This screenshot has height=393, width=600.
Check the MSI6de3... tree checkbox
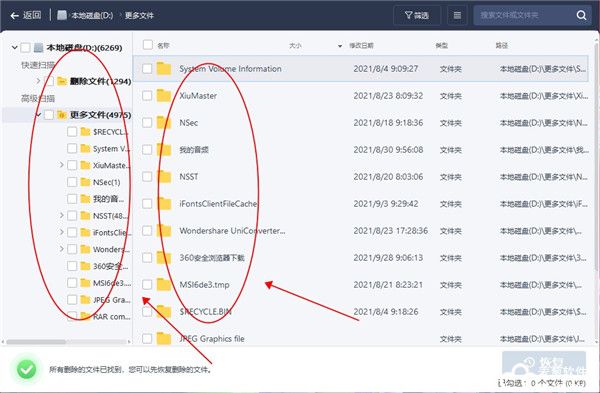(x=72, y=283)
